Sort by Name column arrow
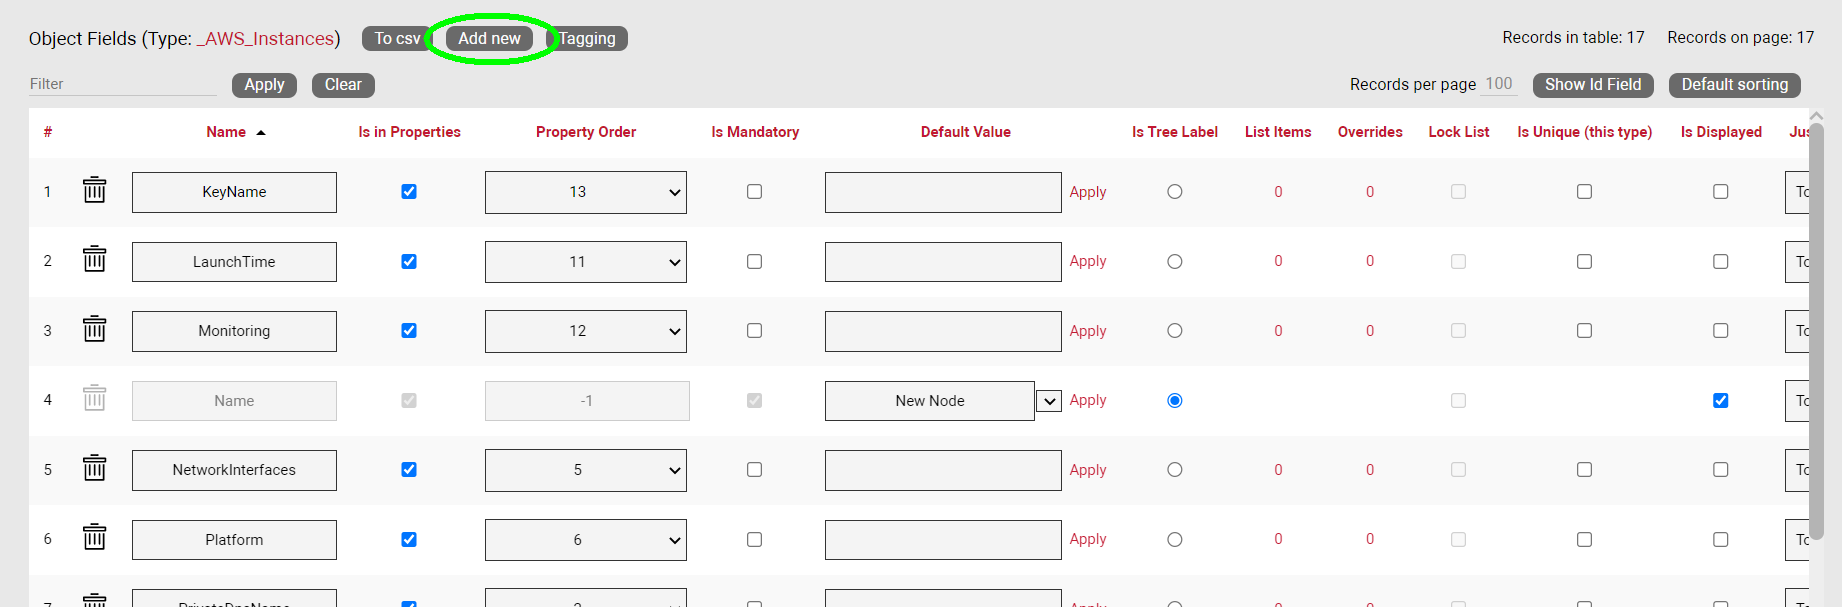 (x=261, y=132)
